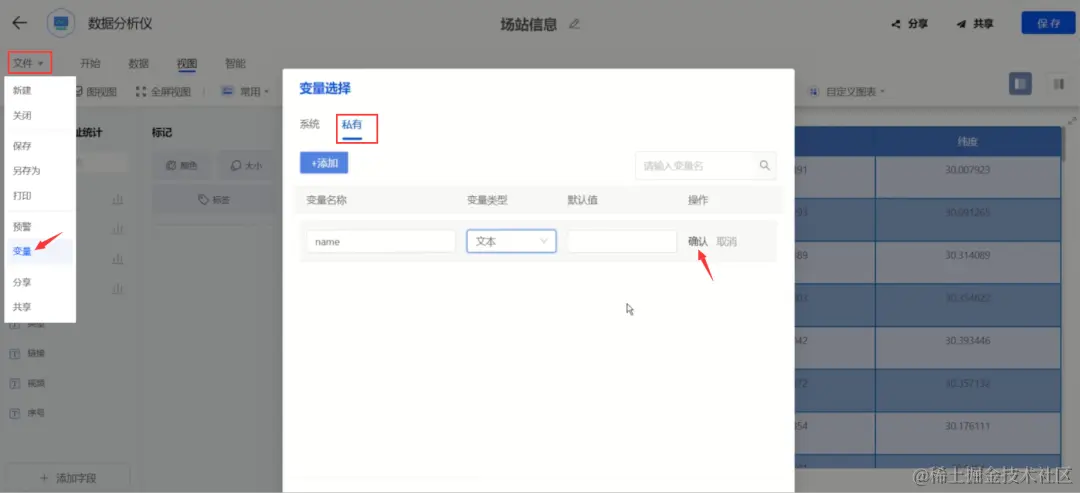This screenshot has height=493, width=1080.
Task: Switch to the 开始 tab
Action: (90, 63)
